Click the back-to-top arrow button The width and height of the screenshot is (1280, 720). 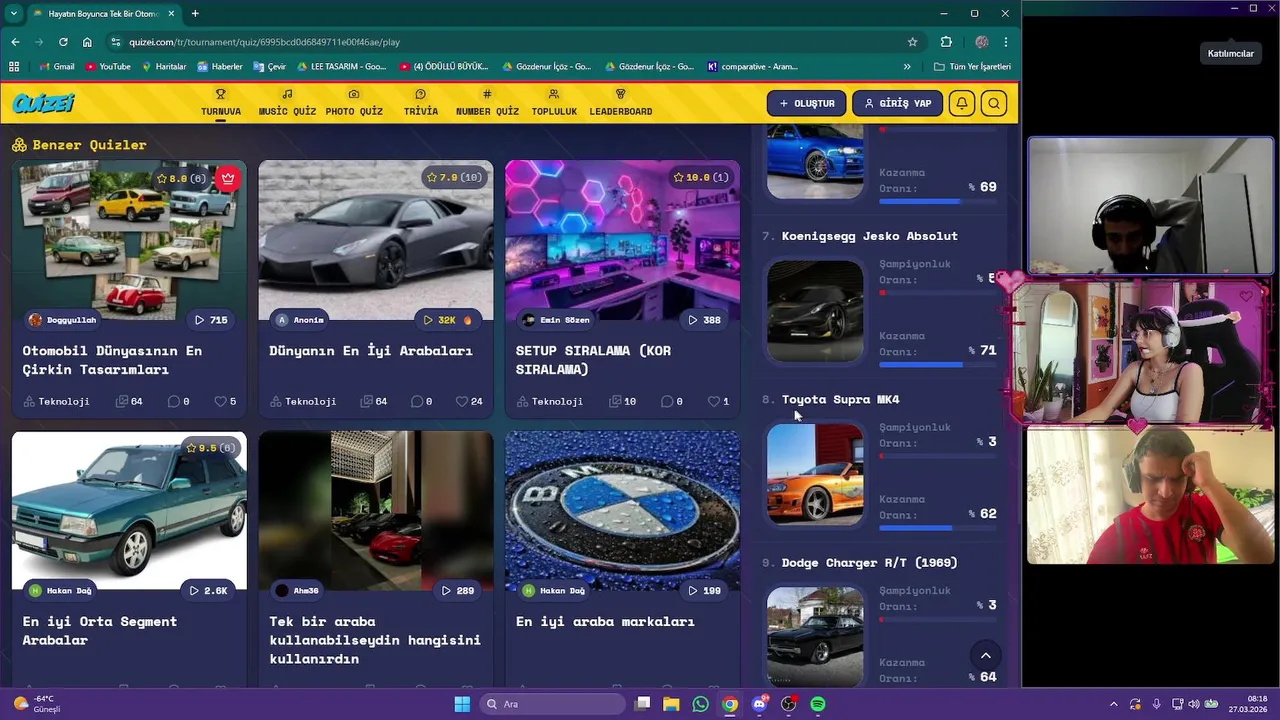tap(985, 656)
